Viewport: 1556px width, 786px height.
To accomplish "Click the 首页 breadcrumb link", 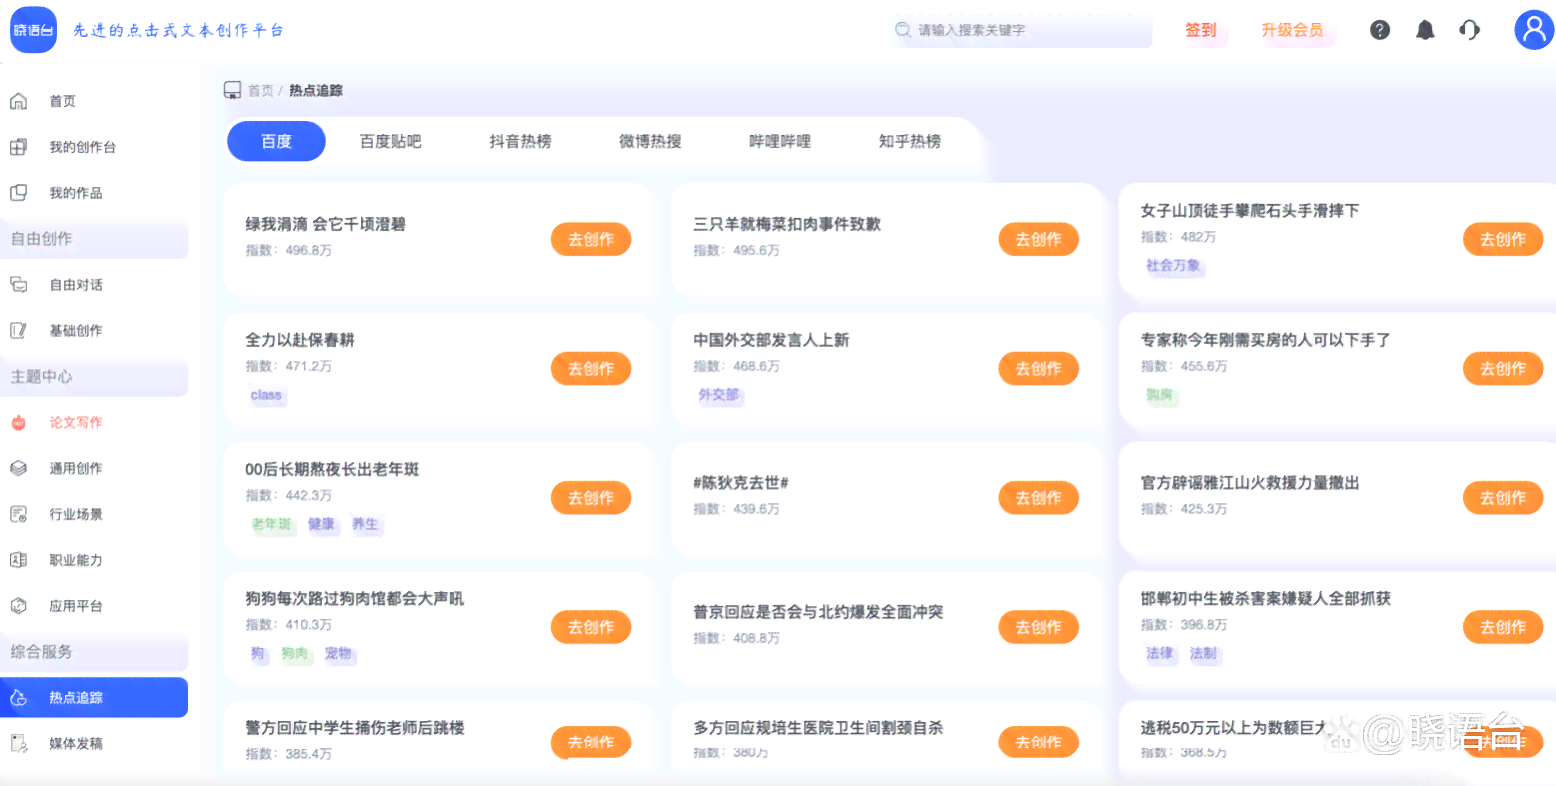I will click(260, 90).
